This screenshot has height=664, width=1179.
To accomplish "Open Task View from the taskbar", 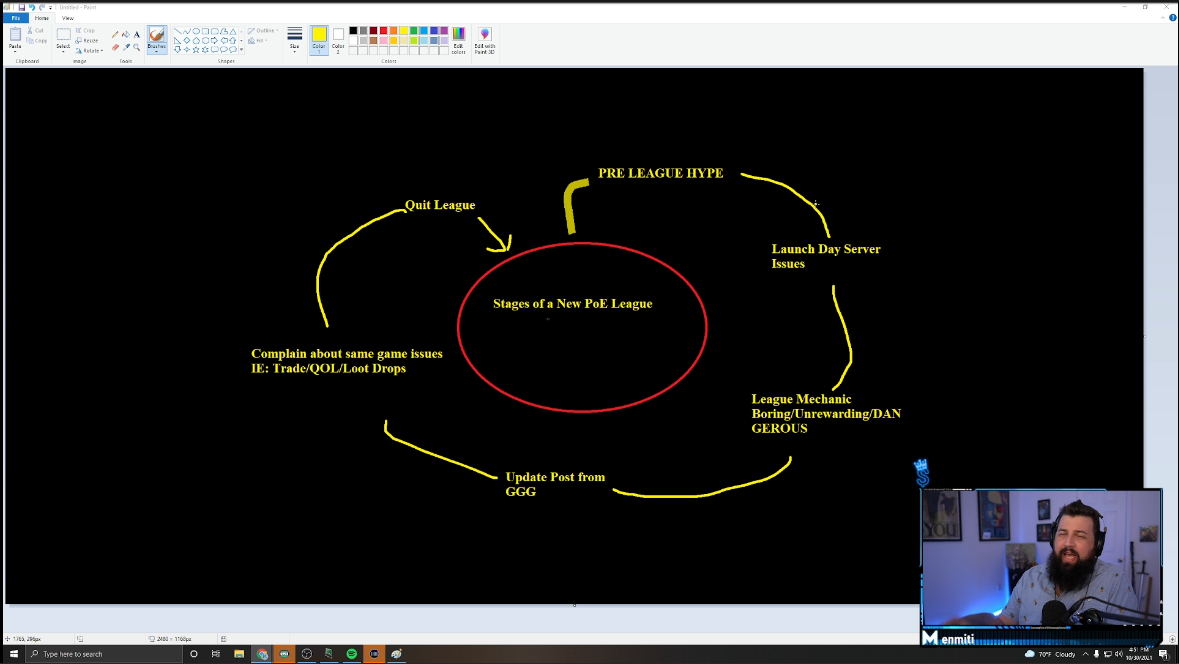I will (216, 653).
